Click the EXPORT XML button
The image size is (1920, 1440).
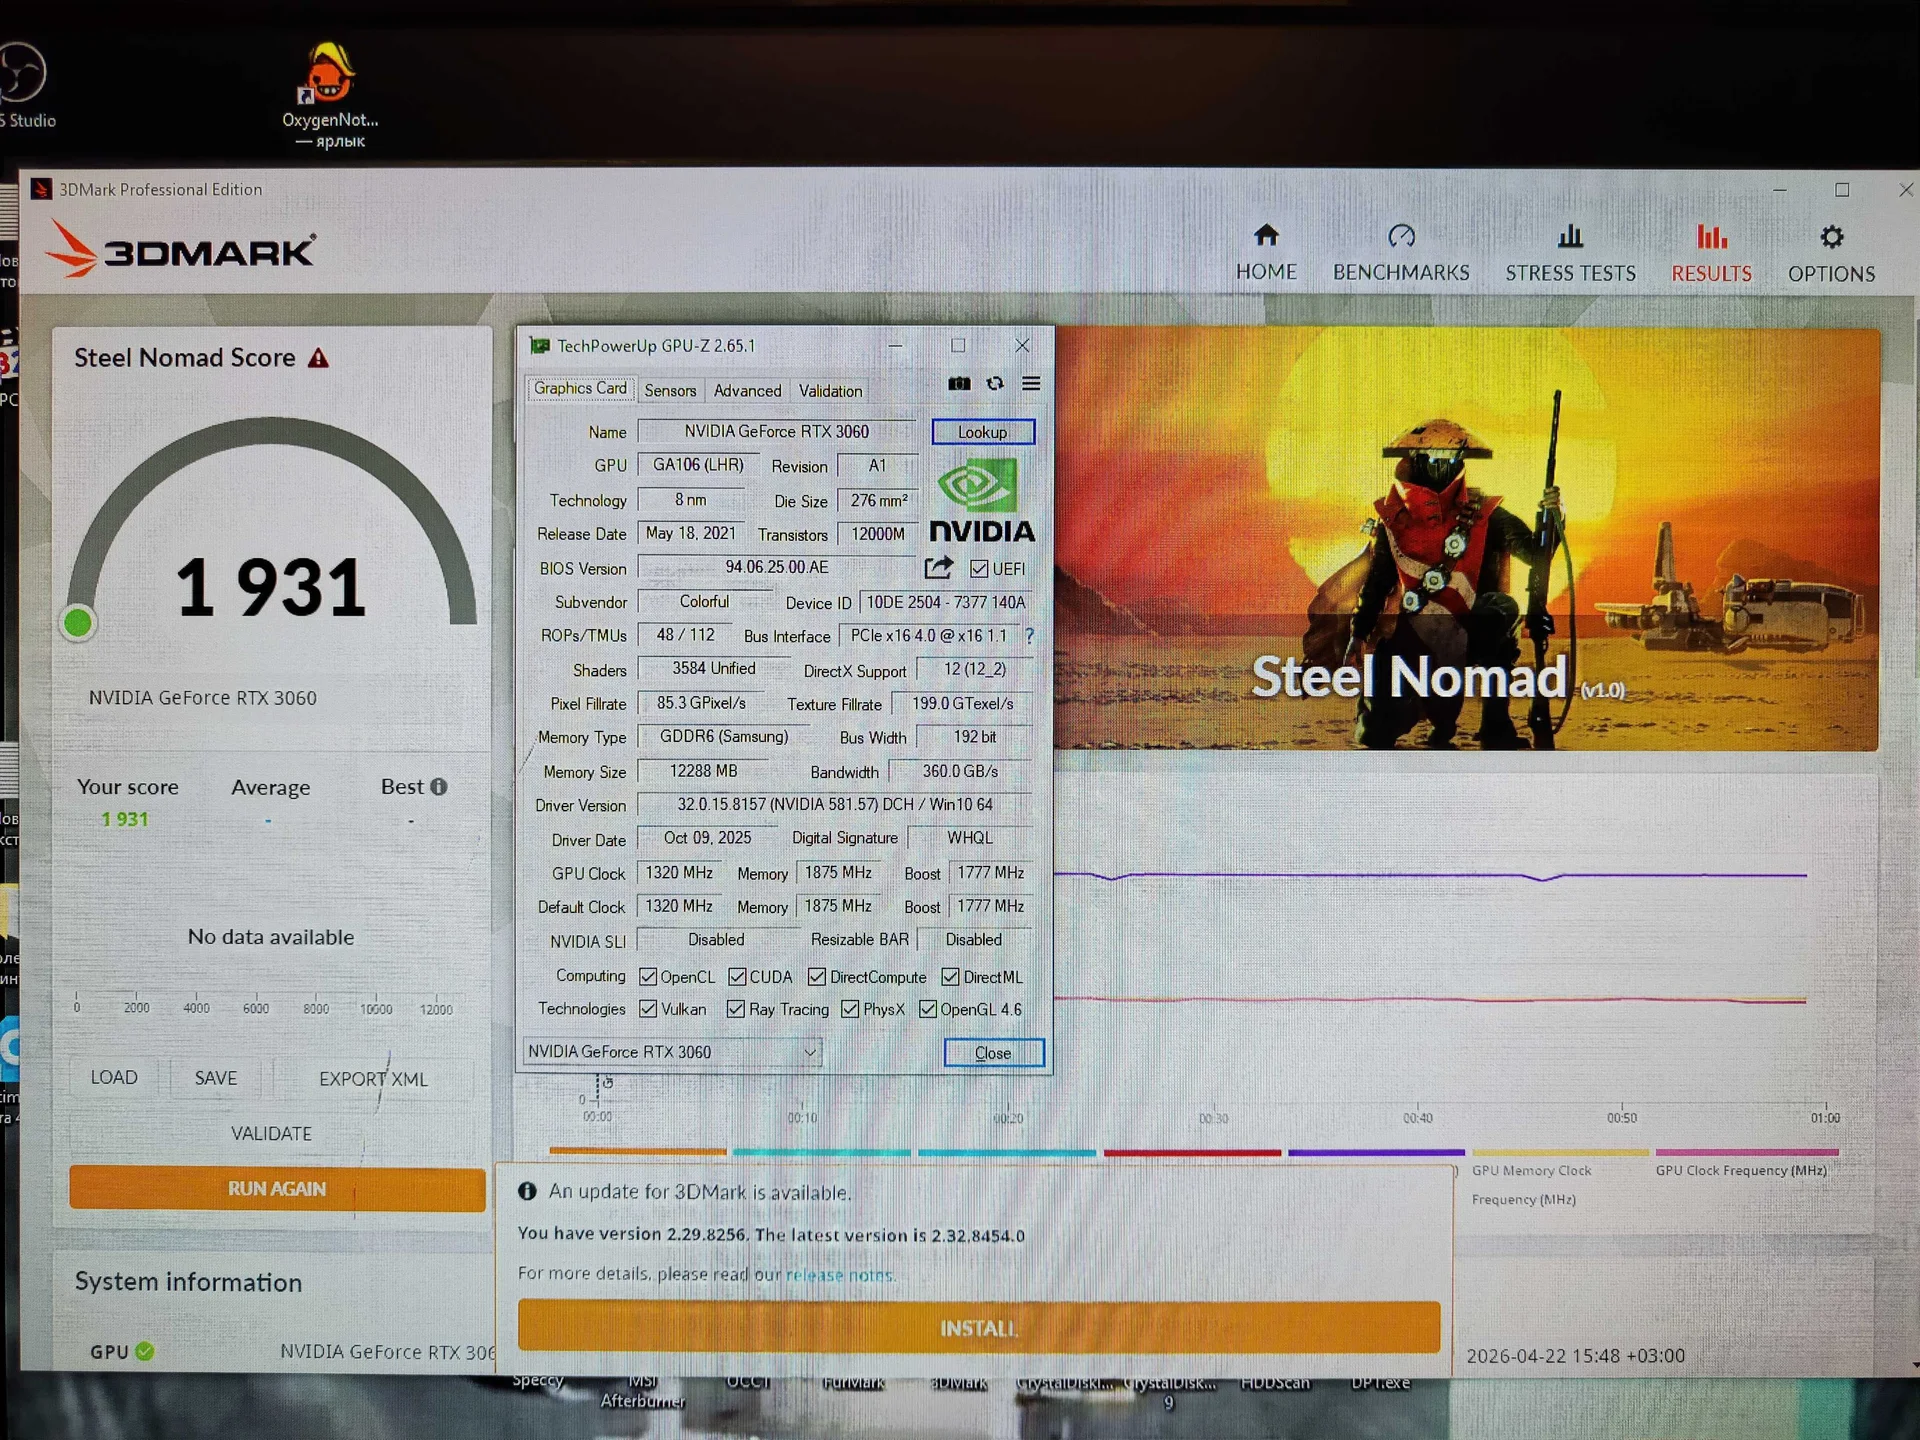[x=373, y=1079]
